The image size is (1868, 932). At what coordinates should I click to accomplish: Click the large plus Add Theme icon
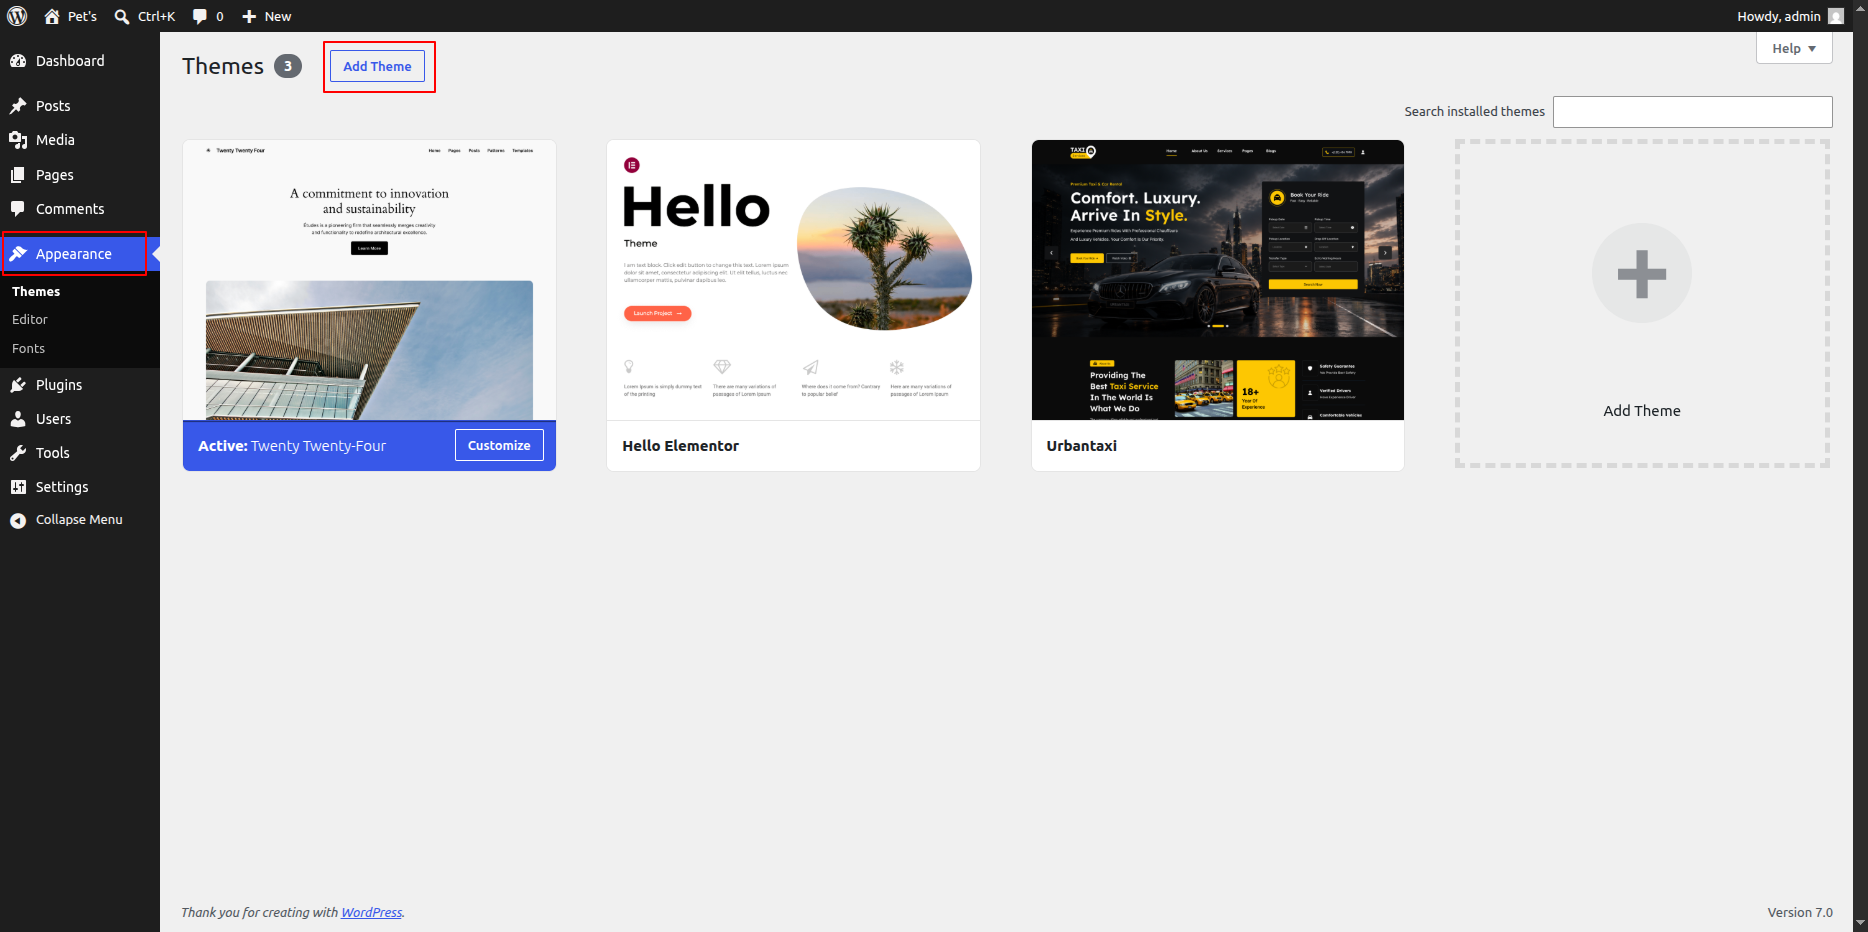tap(1642, 273)
